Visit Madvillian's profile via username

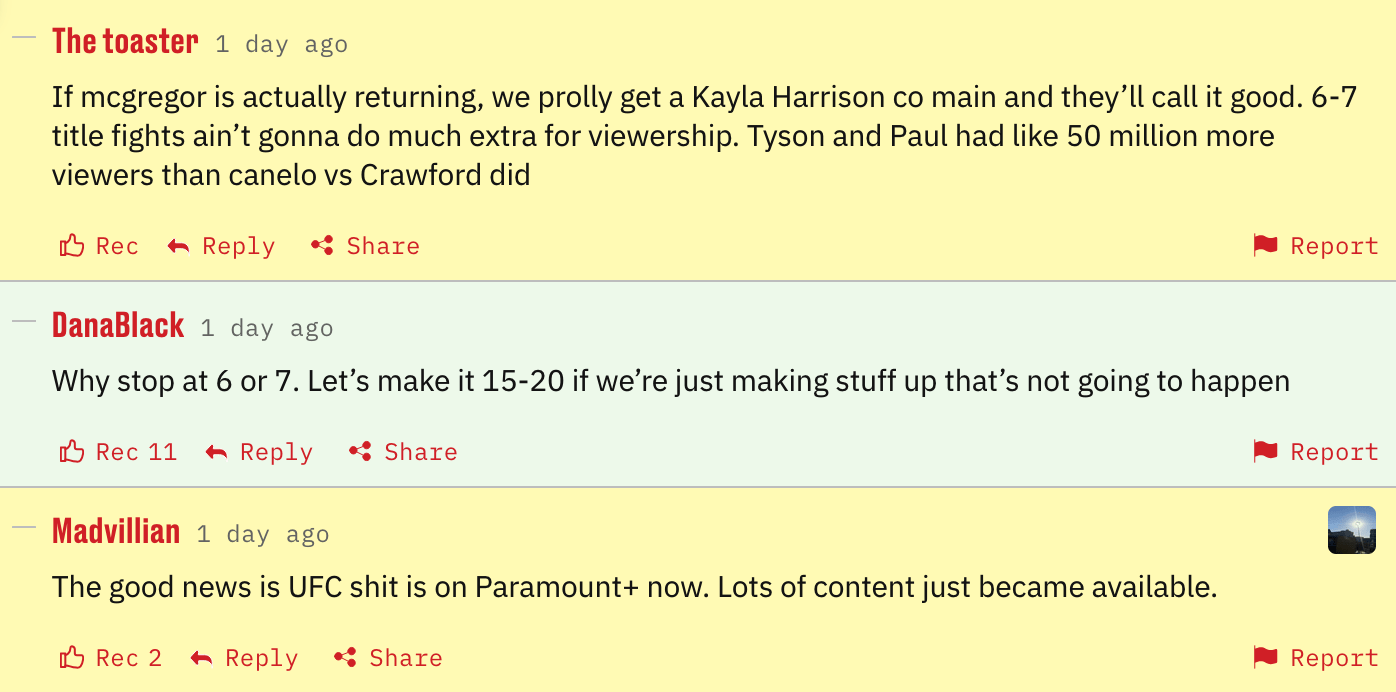[x=116, y=532]
